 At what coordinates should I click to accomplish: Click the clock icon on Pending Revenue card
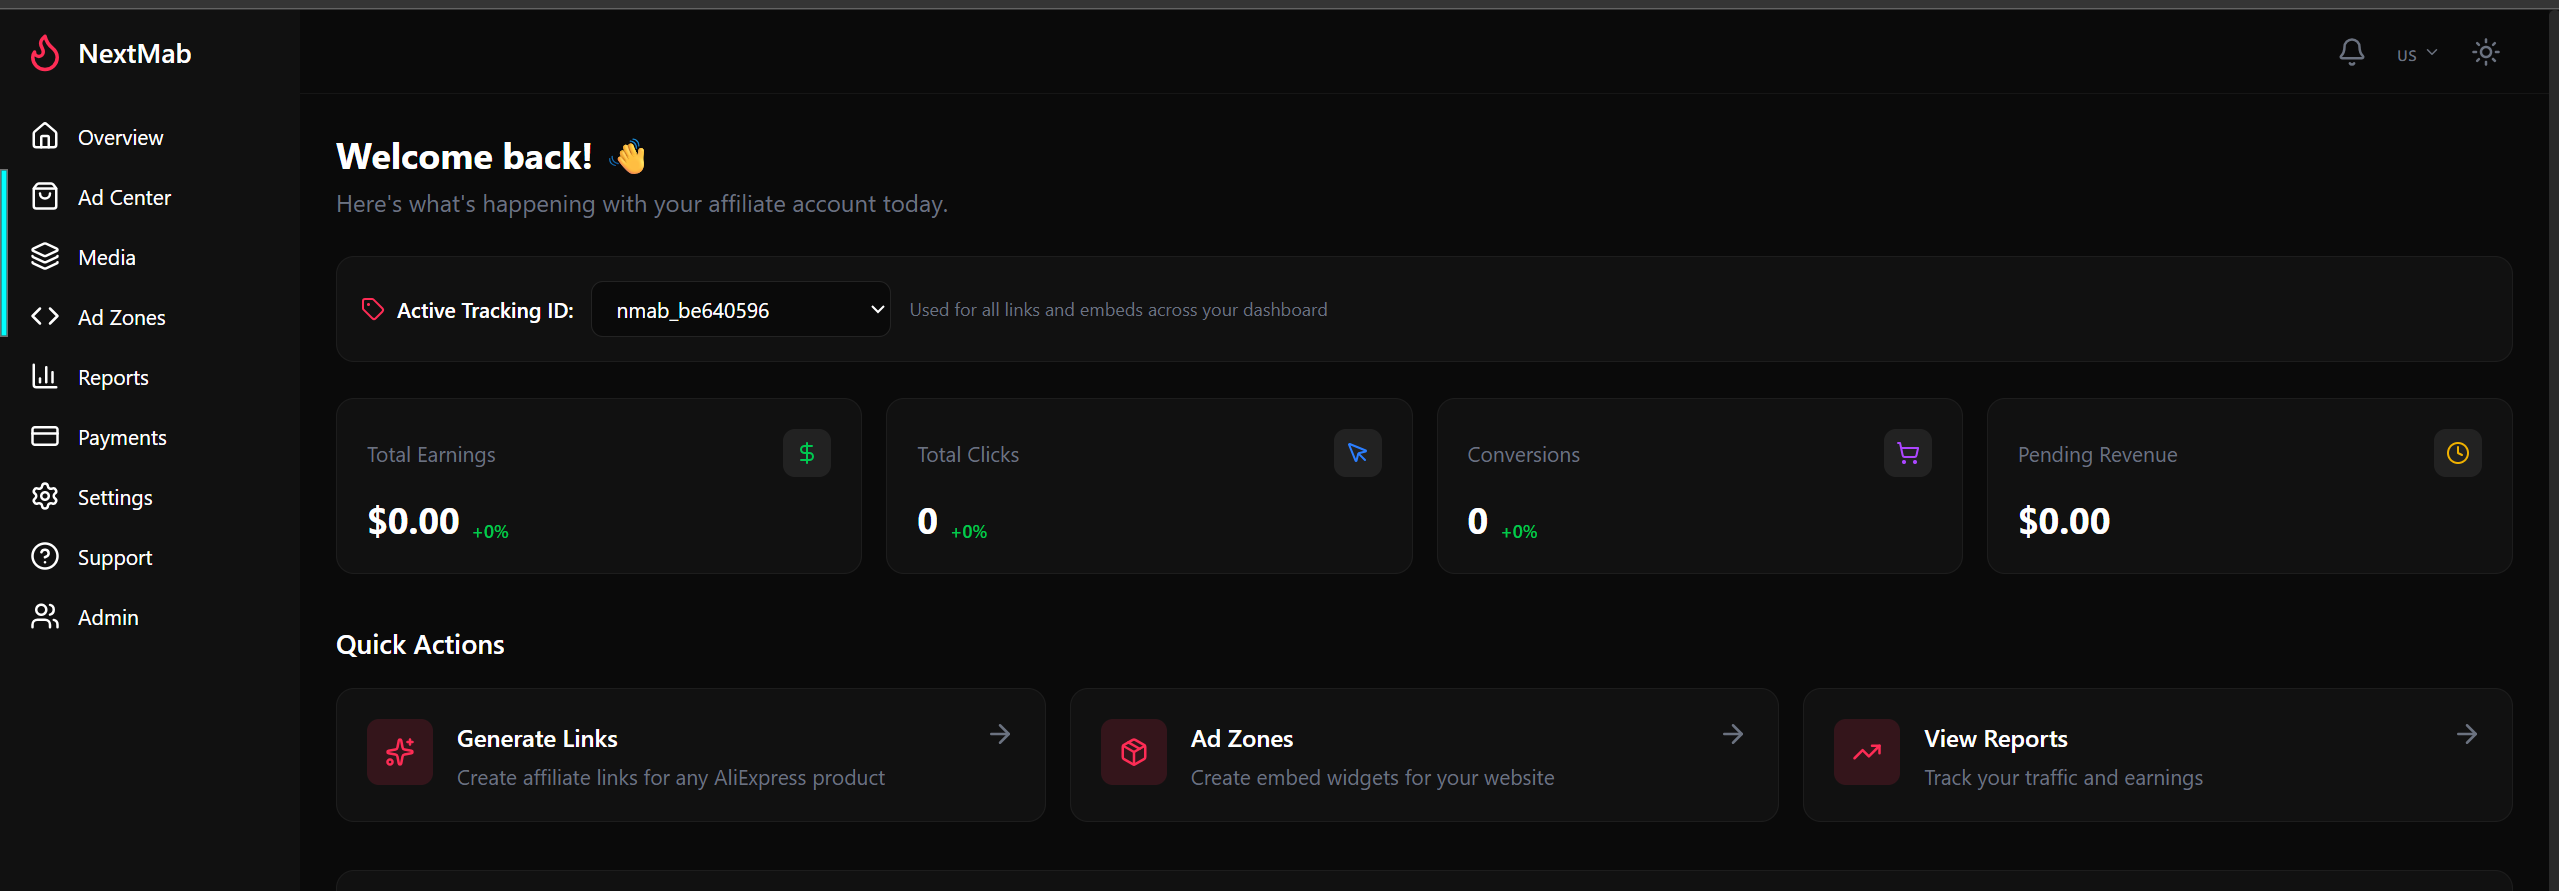(x=2457, y=453)
